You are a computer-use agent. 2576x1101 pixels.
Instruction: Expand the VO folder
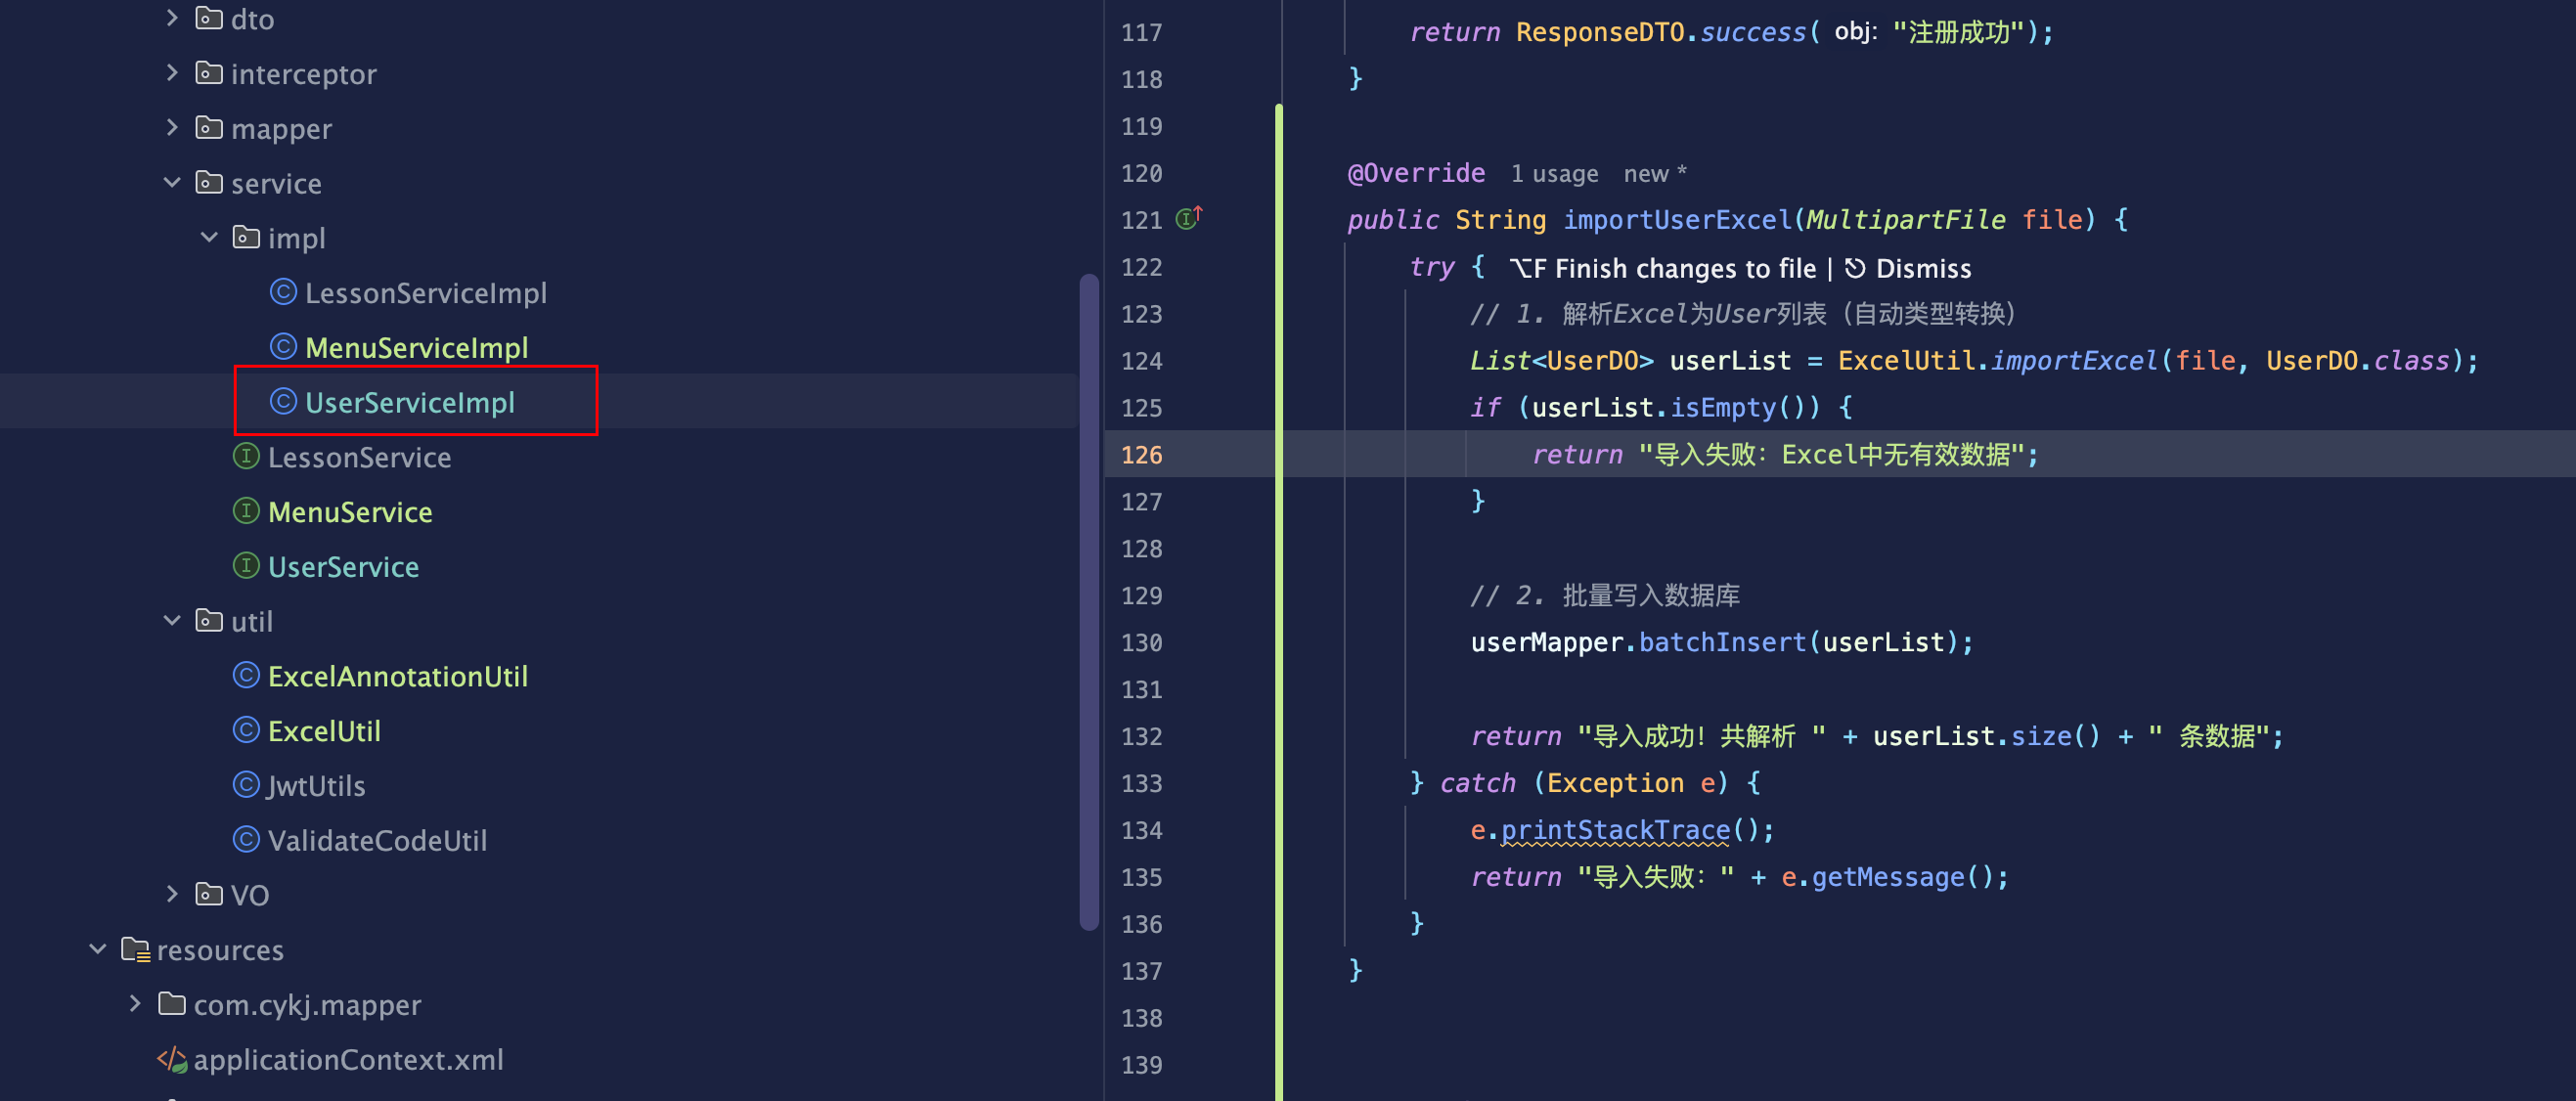pyautogui.click(x=172, y=894)
